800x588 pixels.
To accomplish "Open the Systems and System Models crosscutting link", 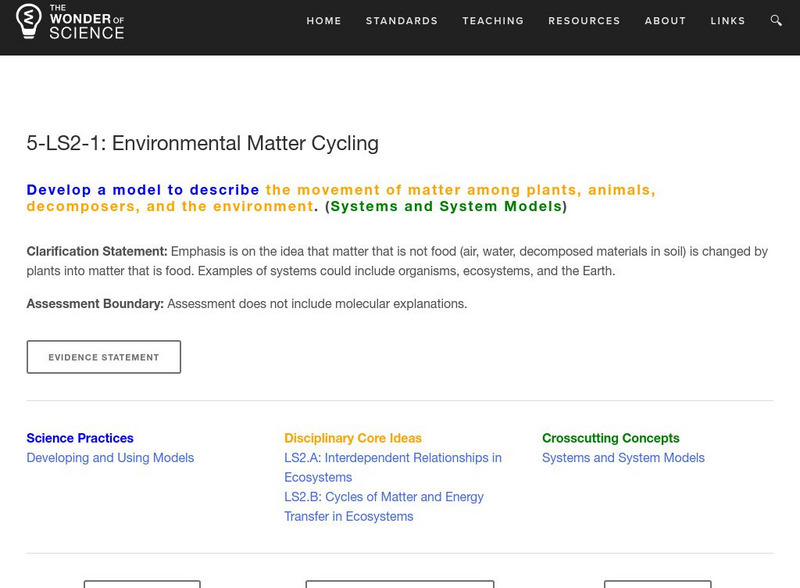I will point(622,458).
